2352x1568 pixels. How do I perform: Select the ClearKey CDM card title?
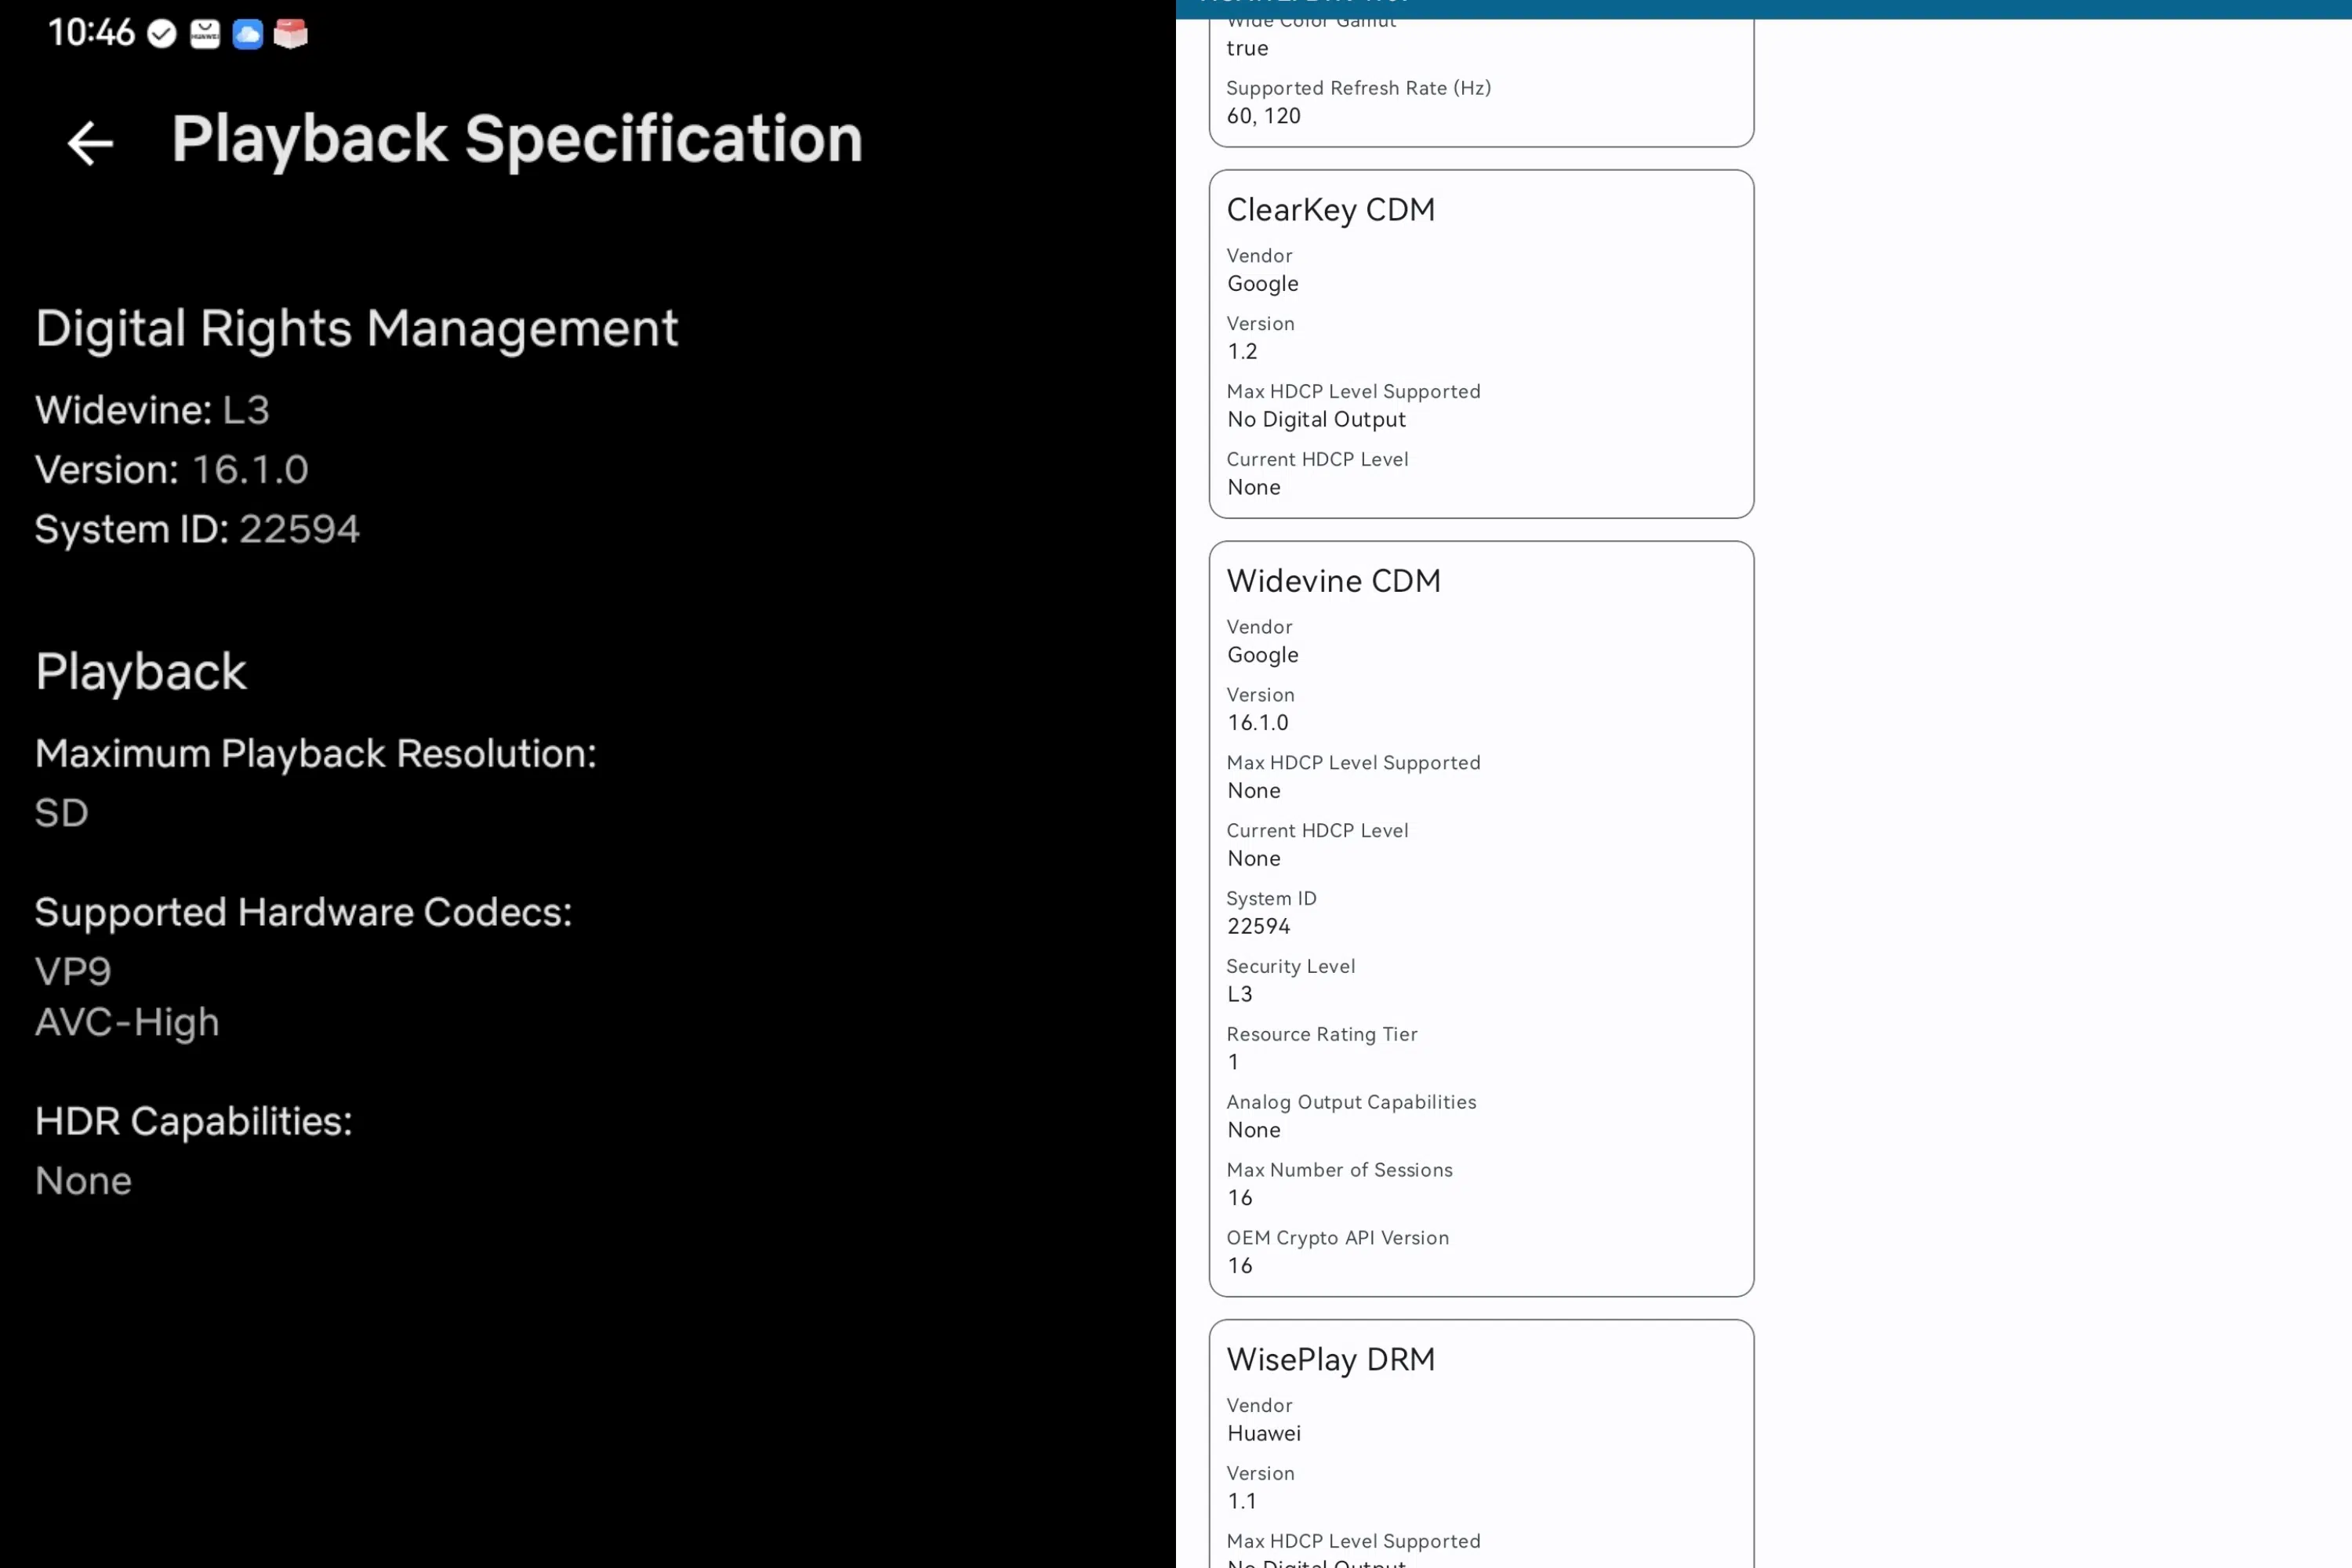[x=1330, y=210]
